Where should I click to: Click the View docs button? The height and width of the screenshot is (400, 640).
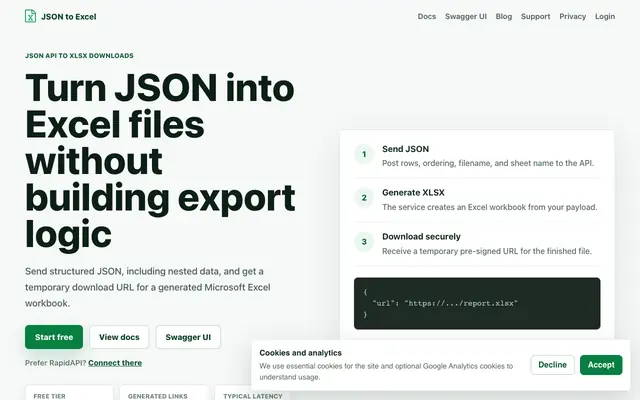(119, 337)
